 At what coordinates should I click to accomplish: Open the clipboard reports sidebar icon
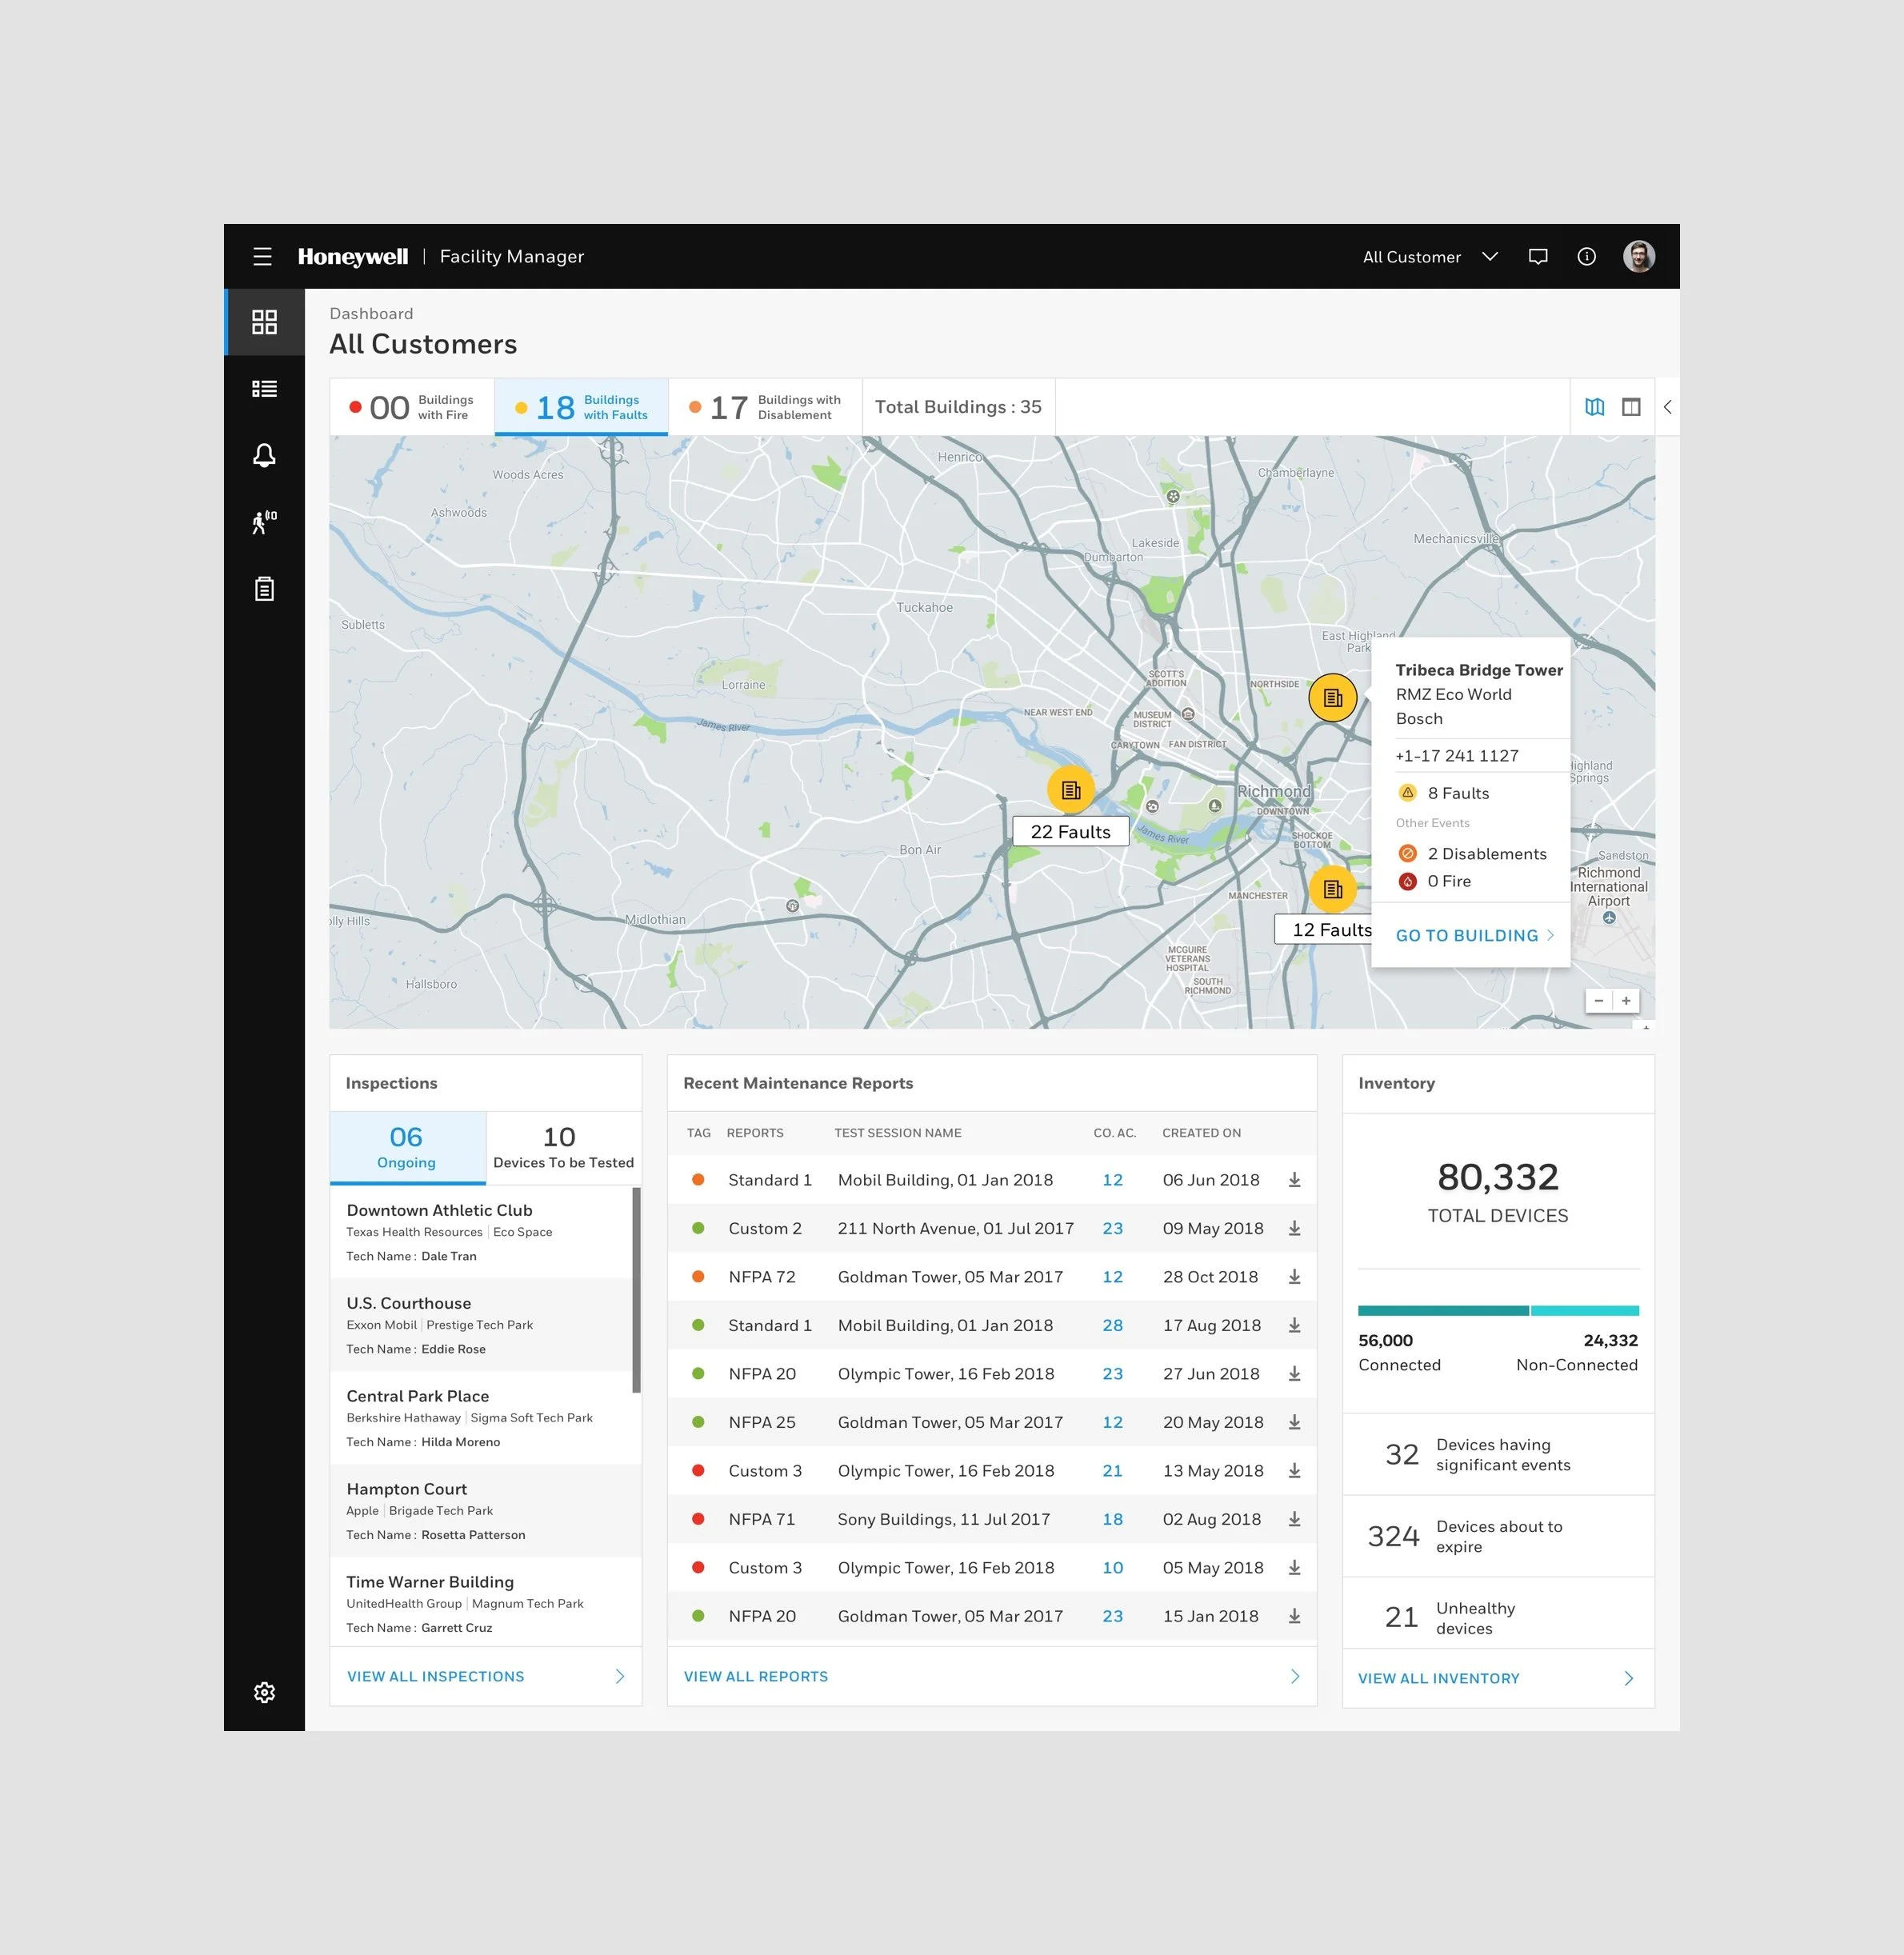click(264, 589)
